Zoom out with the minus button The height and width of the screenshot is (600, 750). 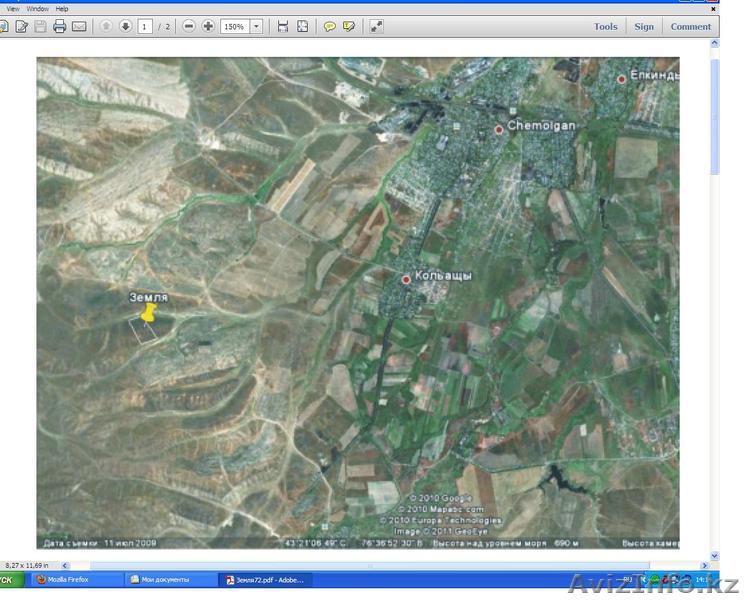point(189,26)
